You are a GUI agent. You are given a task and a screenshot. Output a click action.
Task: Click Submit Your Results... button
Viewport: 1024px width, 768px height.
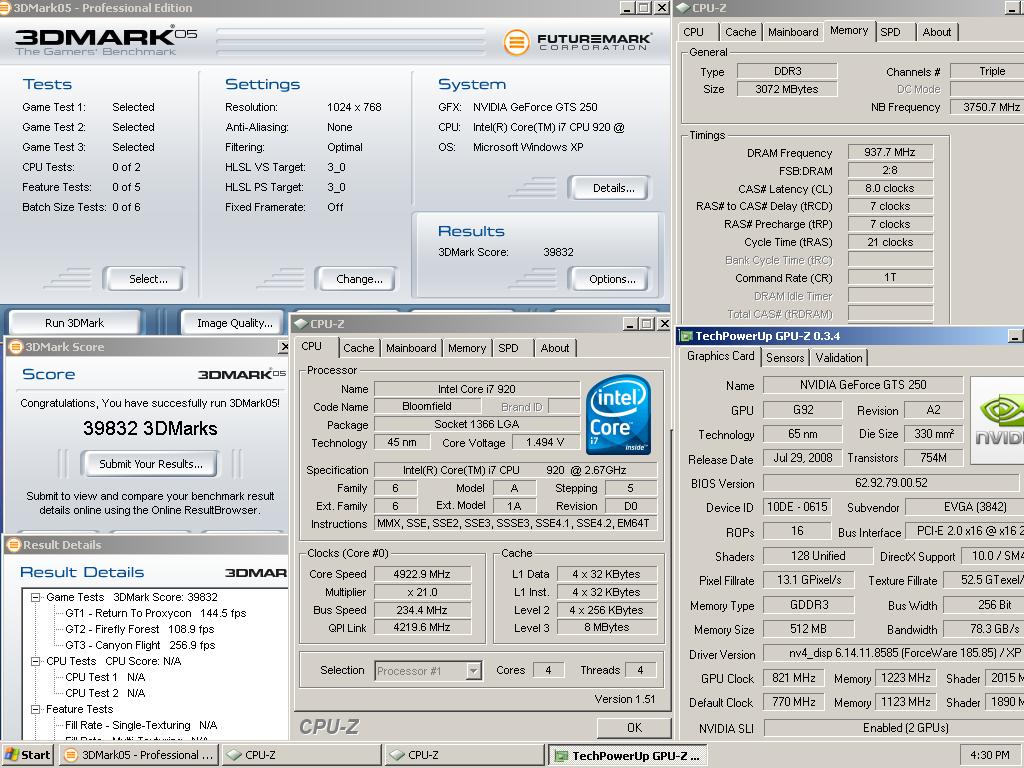click(151, 464)
